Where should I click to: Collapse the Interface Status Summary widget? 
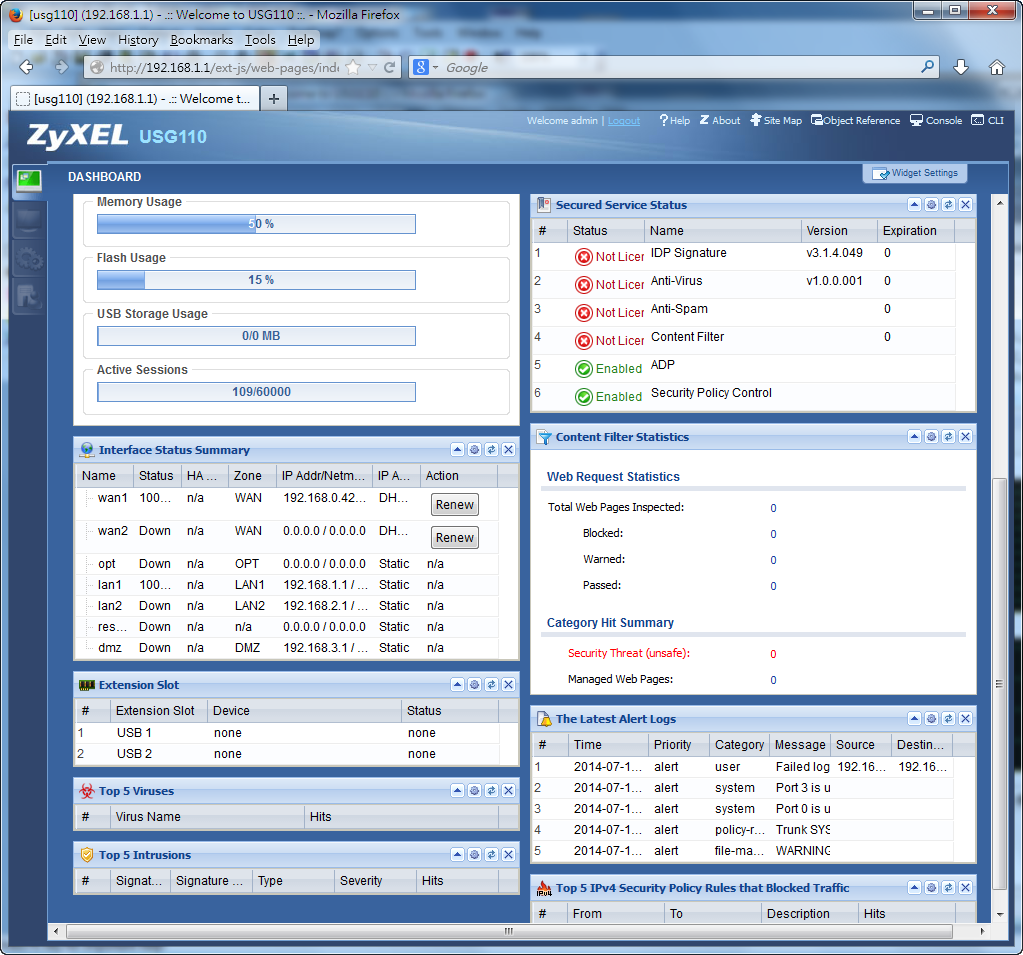tap(457, 450)
